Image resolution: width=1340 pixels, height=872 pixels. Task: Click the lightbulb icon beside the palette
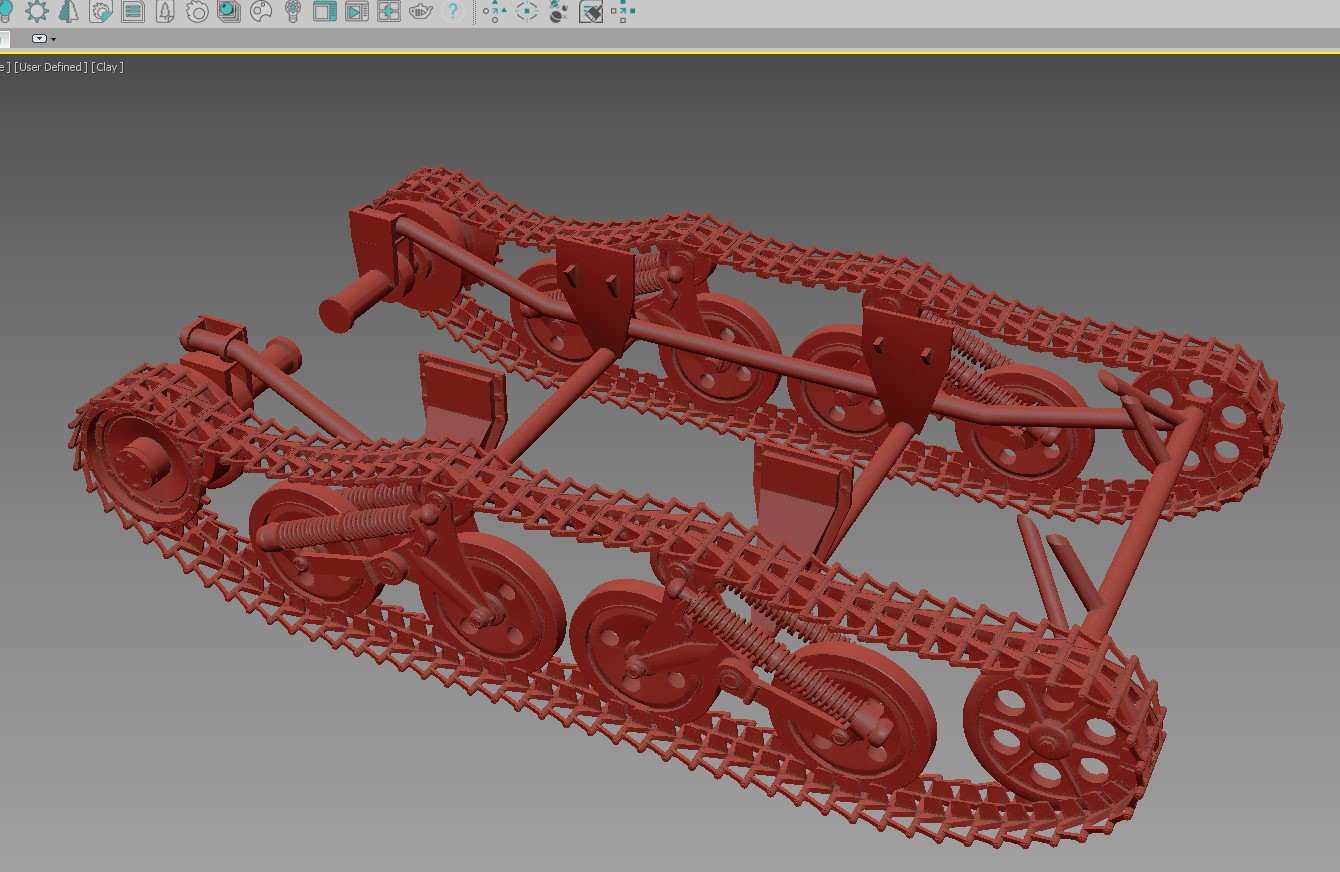pyautogui.click(x=293, y=12)
